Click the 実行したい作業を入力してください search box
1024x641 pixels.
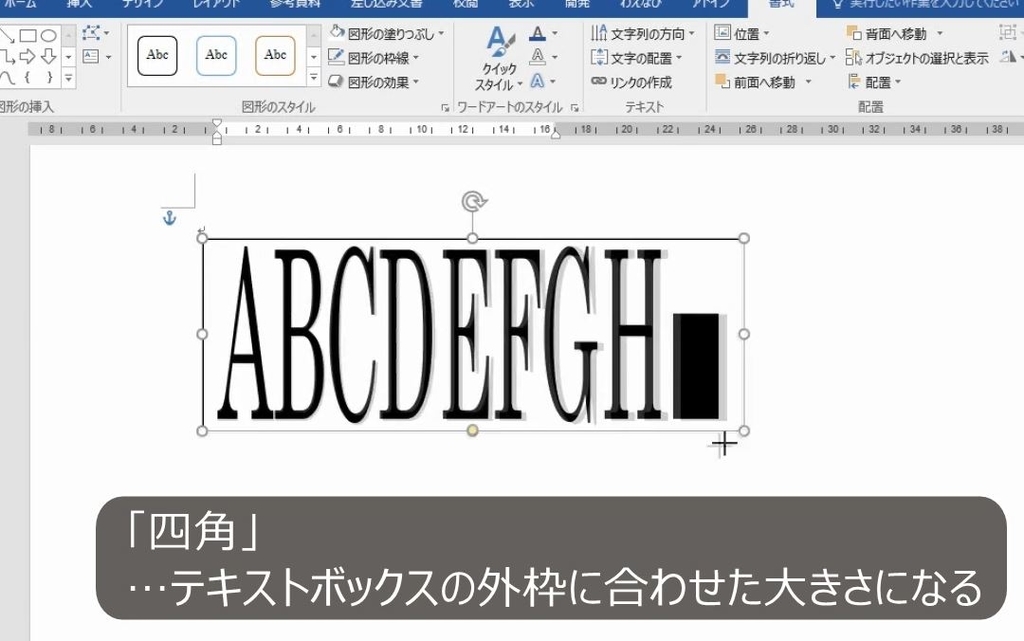click(x=927, y=5)
